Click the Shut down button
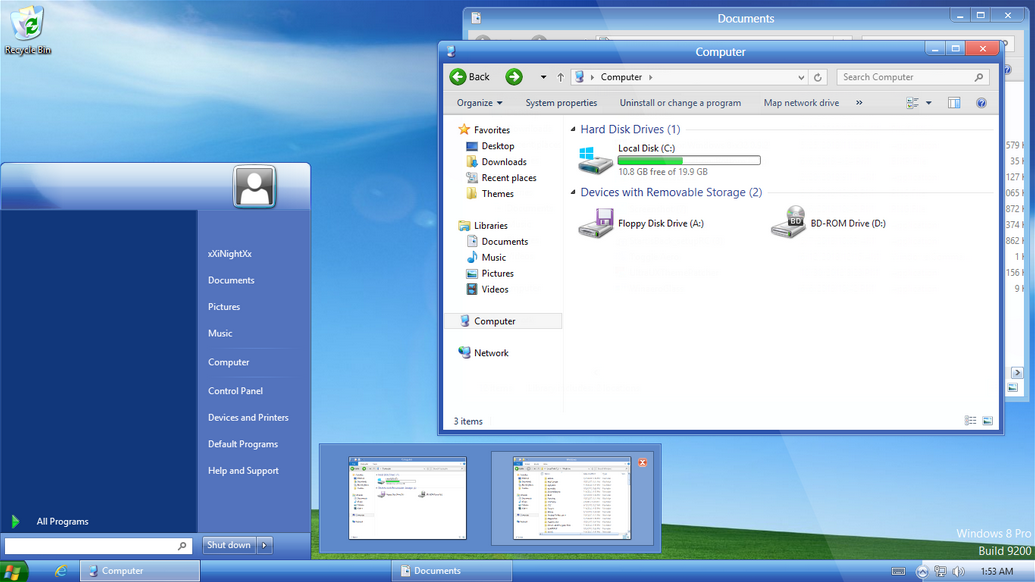Image resolution: width=1035 pixels, height=582 pixels. (x=229, y=545)
